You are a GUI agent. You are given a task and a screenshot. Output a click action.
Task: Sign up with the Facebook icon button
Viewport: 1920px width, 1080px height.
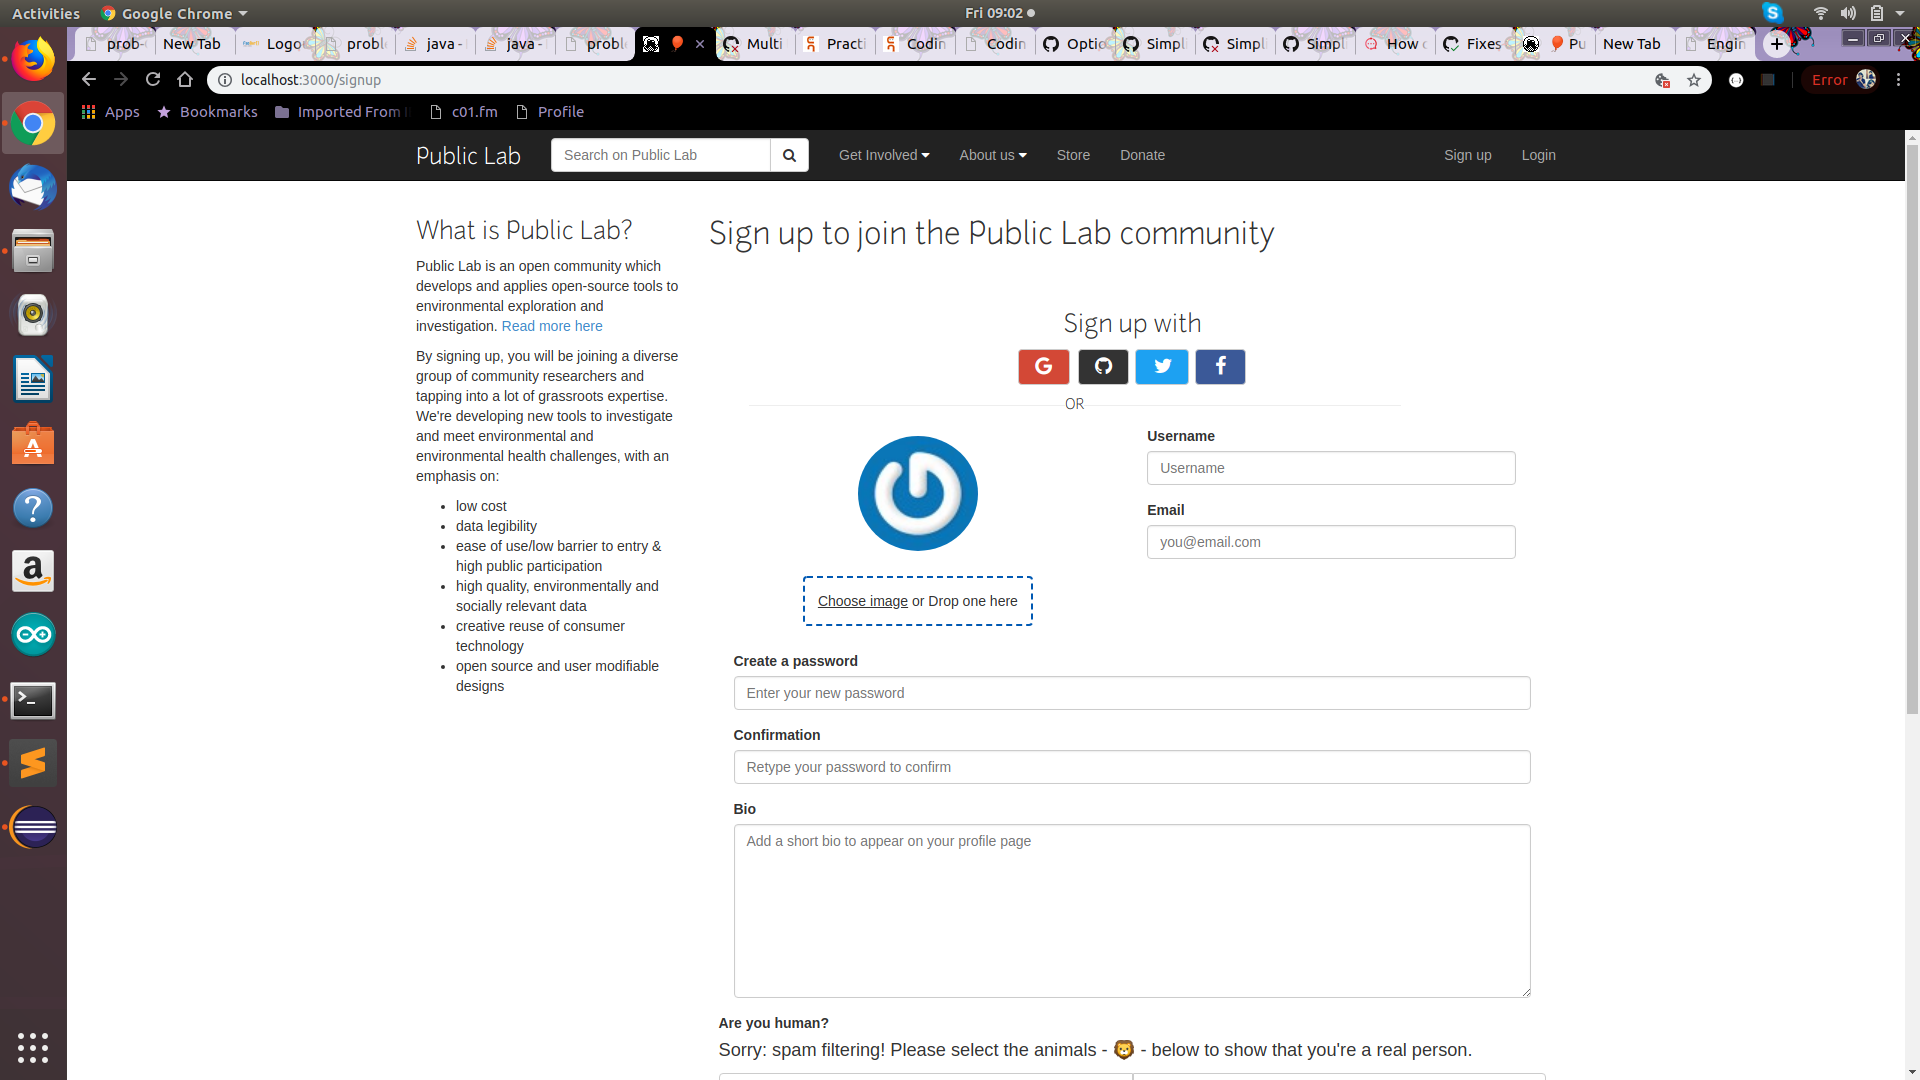click(x=1220, y=367)
